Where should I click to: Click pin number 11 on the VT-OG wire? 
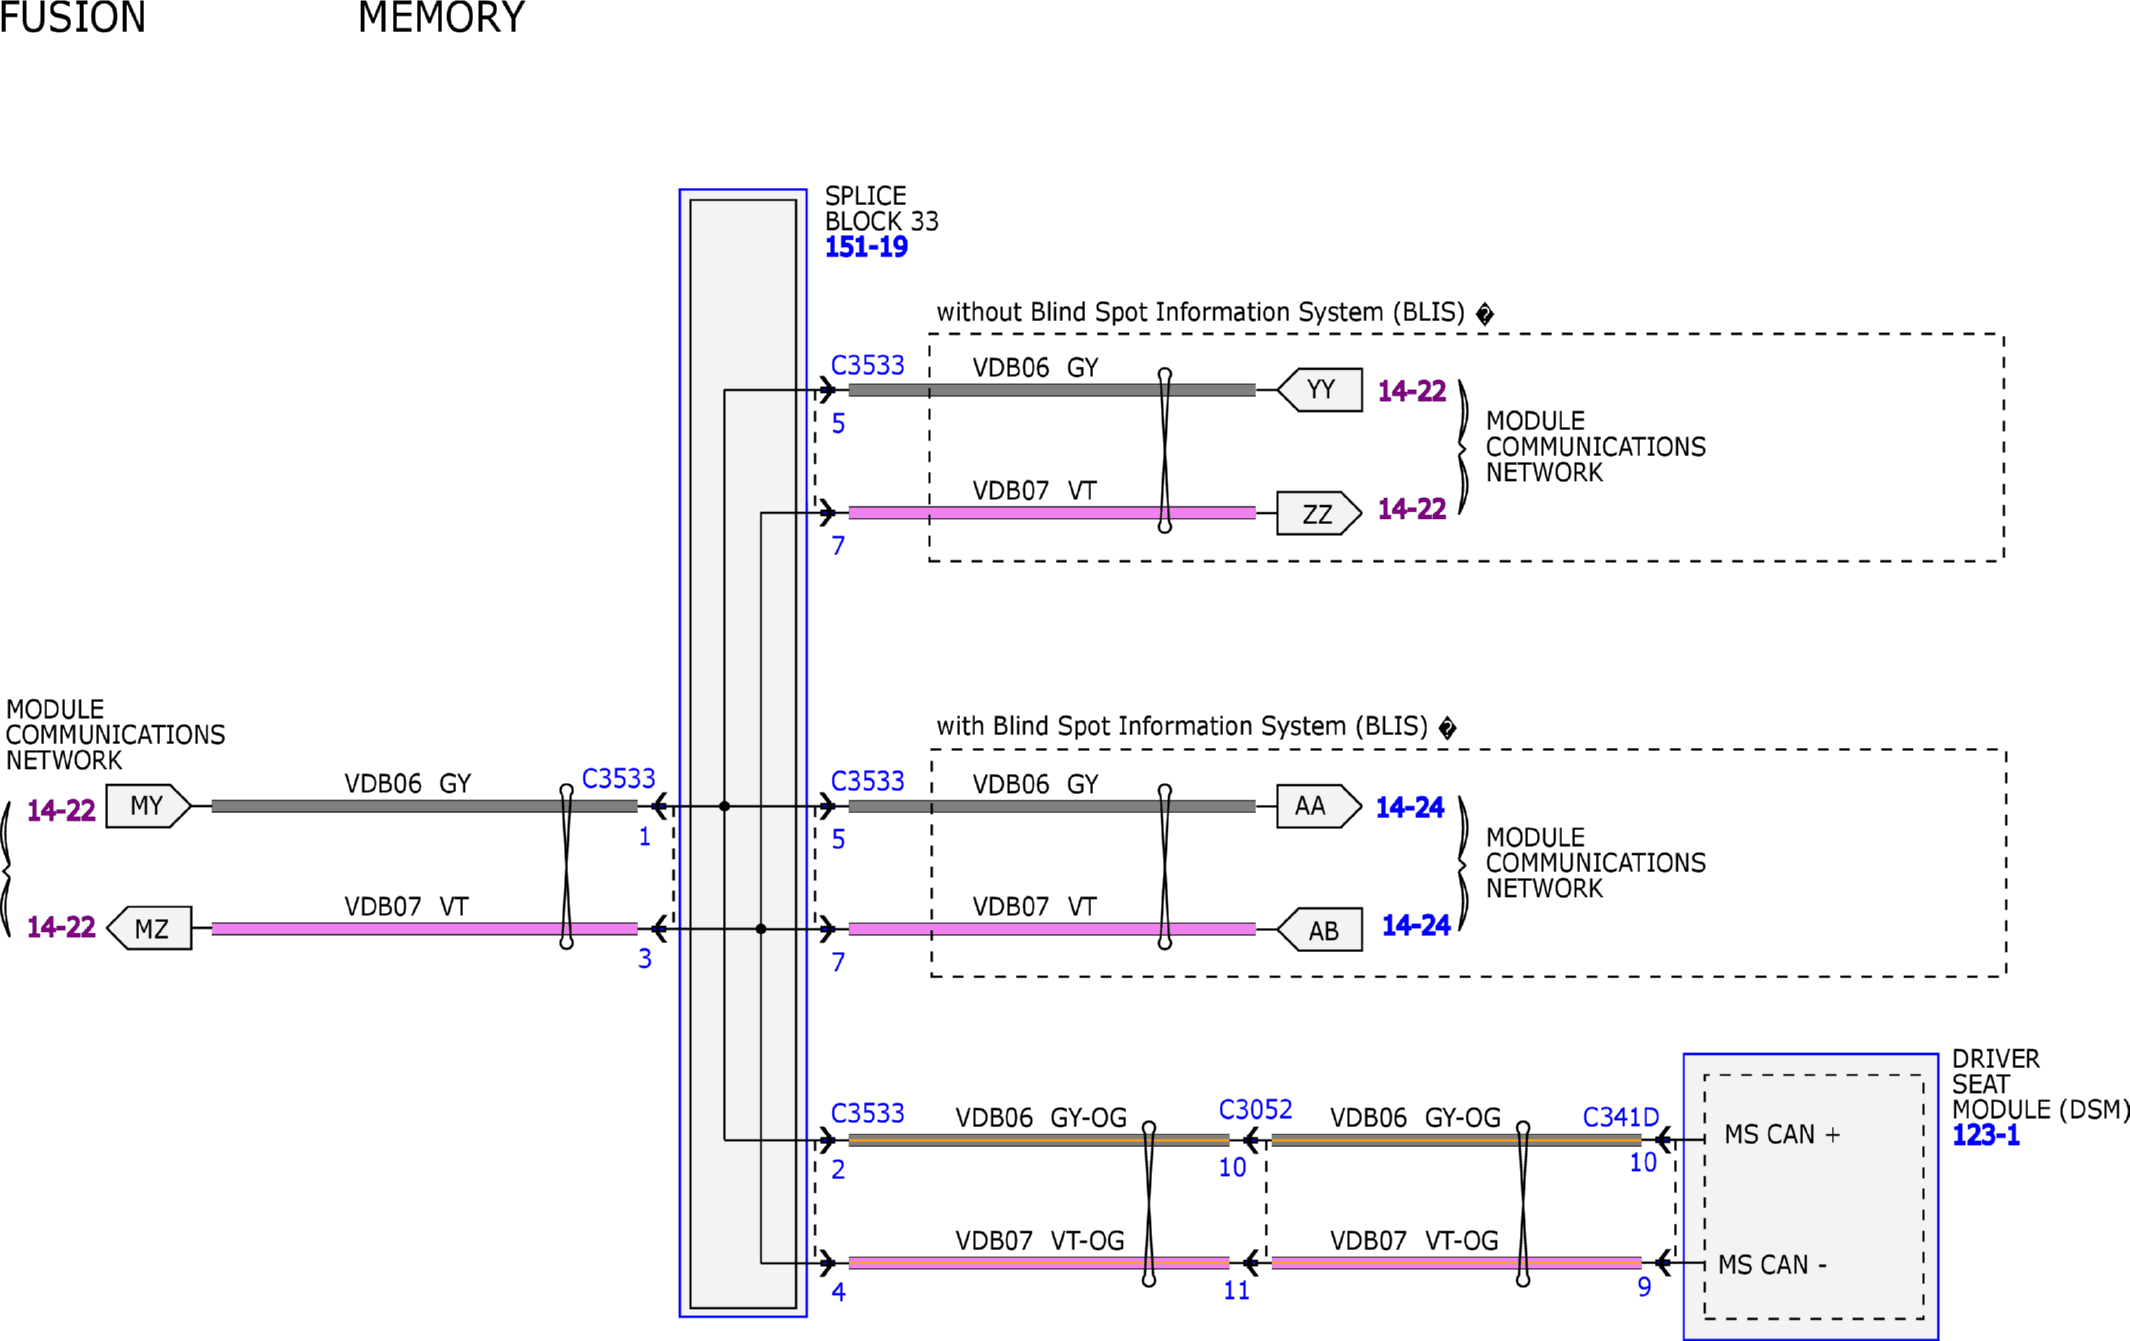[x=1237, y=1291]
